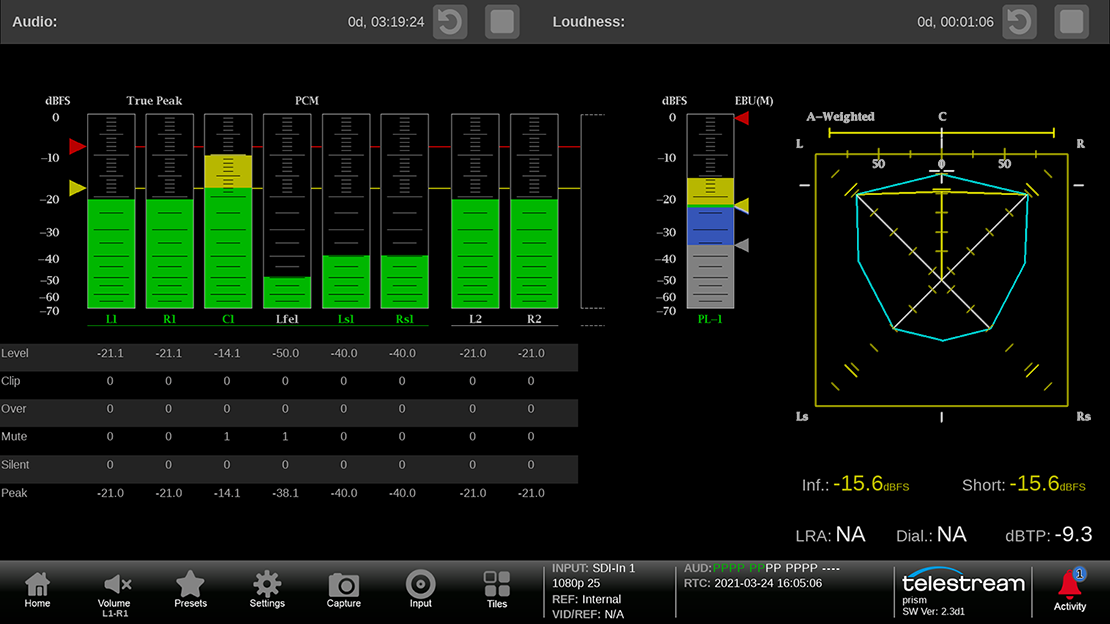Stop the Audio session
This screenshot has width=1110, height=624.
tap(502, 22)
